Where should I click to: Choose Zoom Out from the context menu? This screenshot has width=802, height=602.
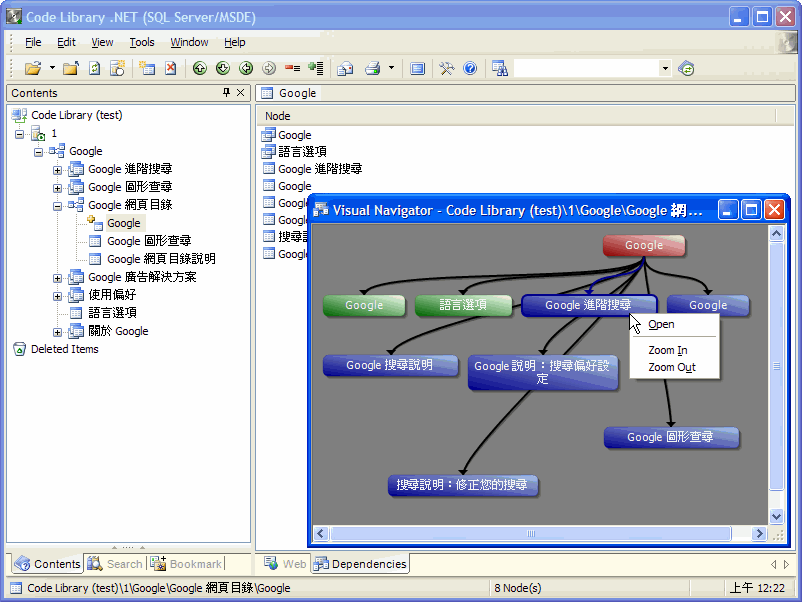click(x=672, y=367)
